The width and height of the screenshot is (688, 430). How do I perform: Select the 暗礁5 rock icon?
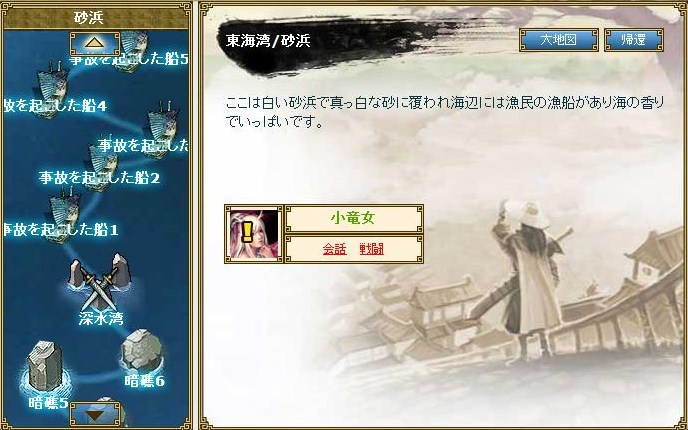coord(45,367)
